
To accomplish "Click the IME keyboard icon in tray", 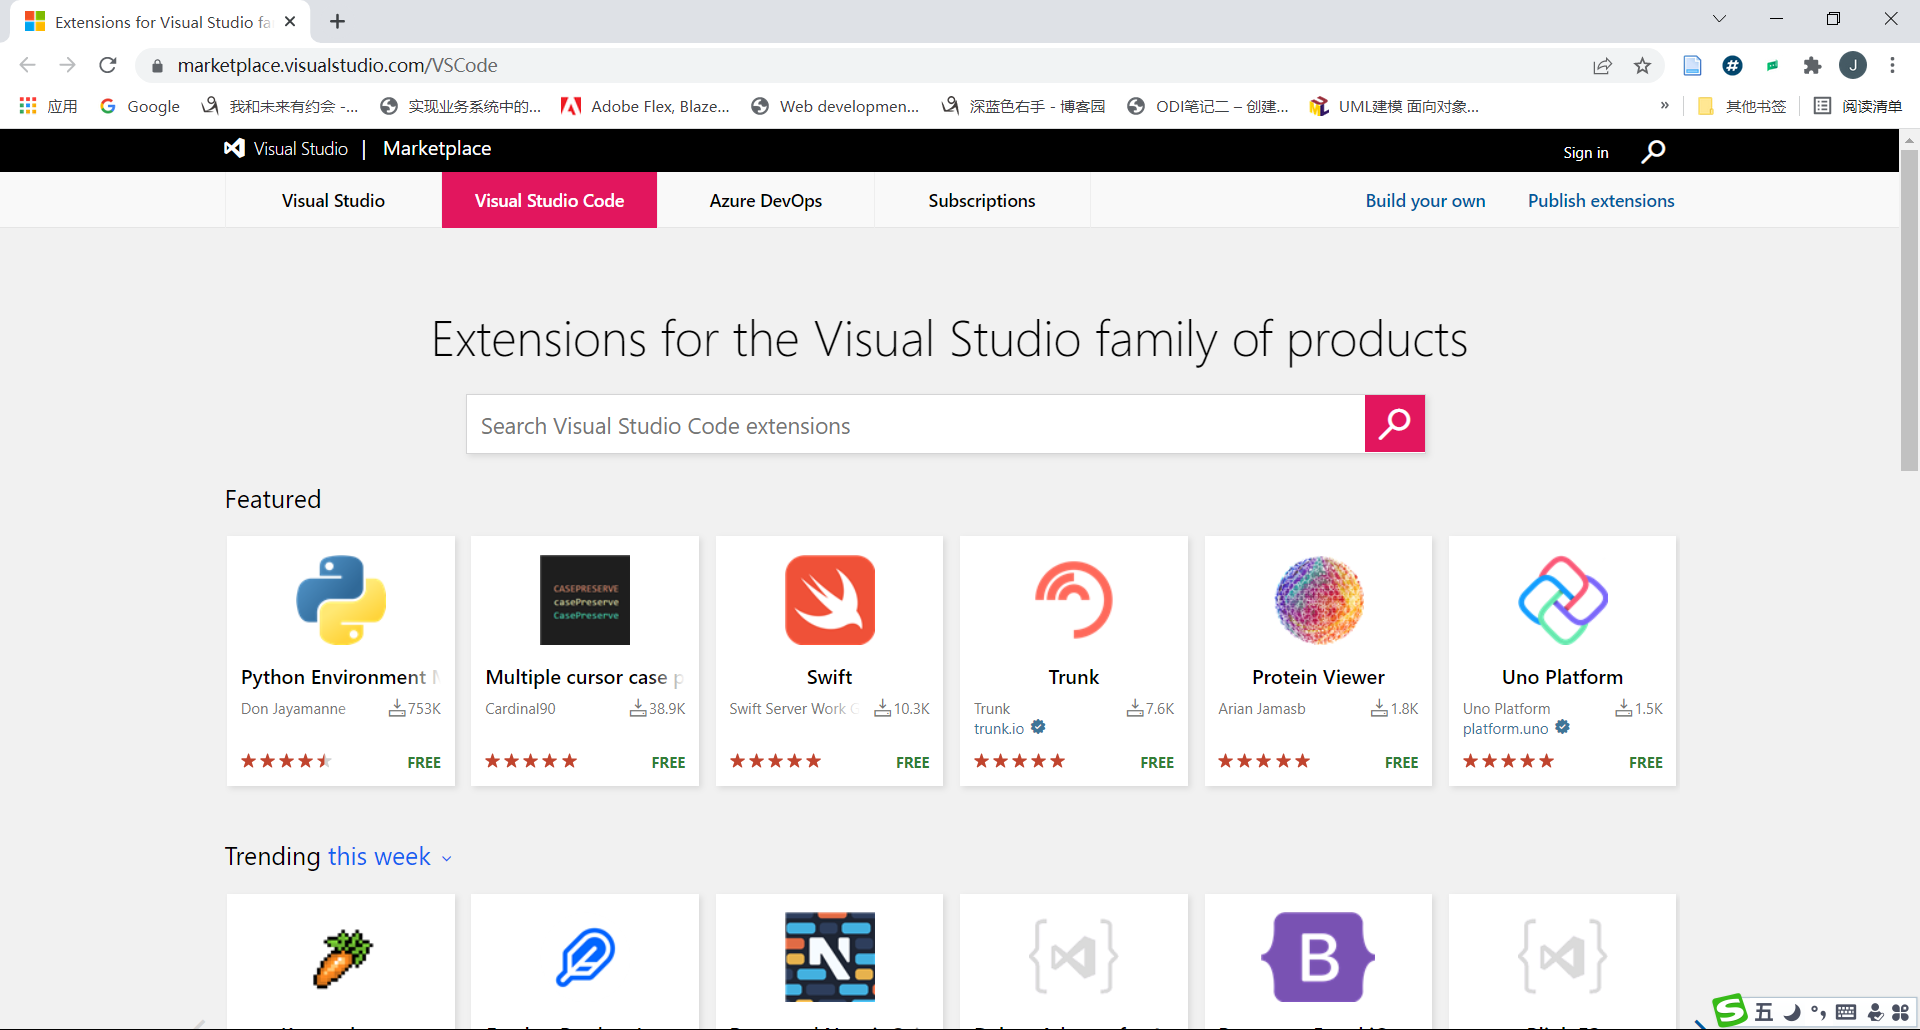I will click(x=1846, y=1012).
